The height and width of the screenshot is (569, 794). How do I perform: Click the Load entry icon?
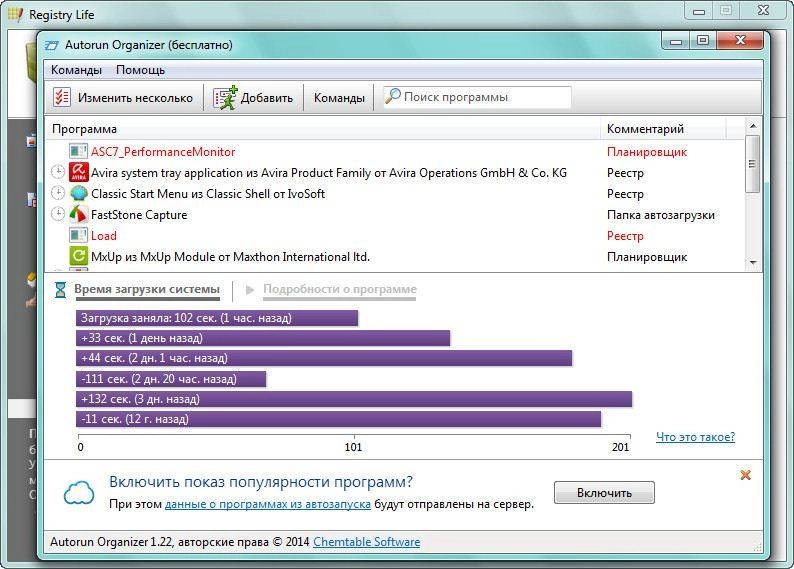tap(78, 235)
